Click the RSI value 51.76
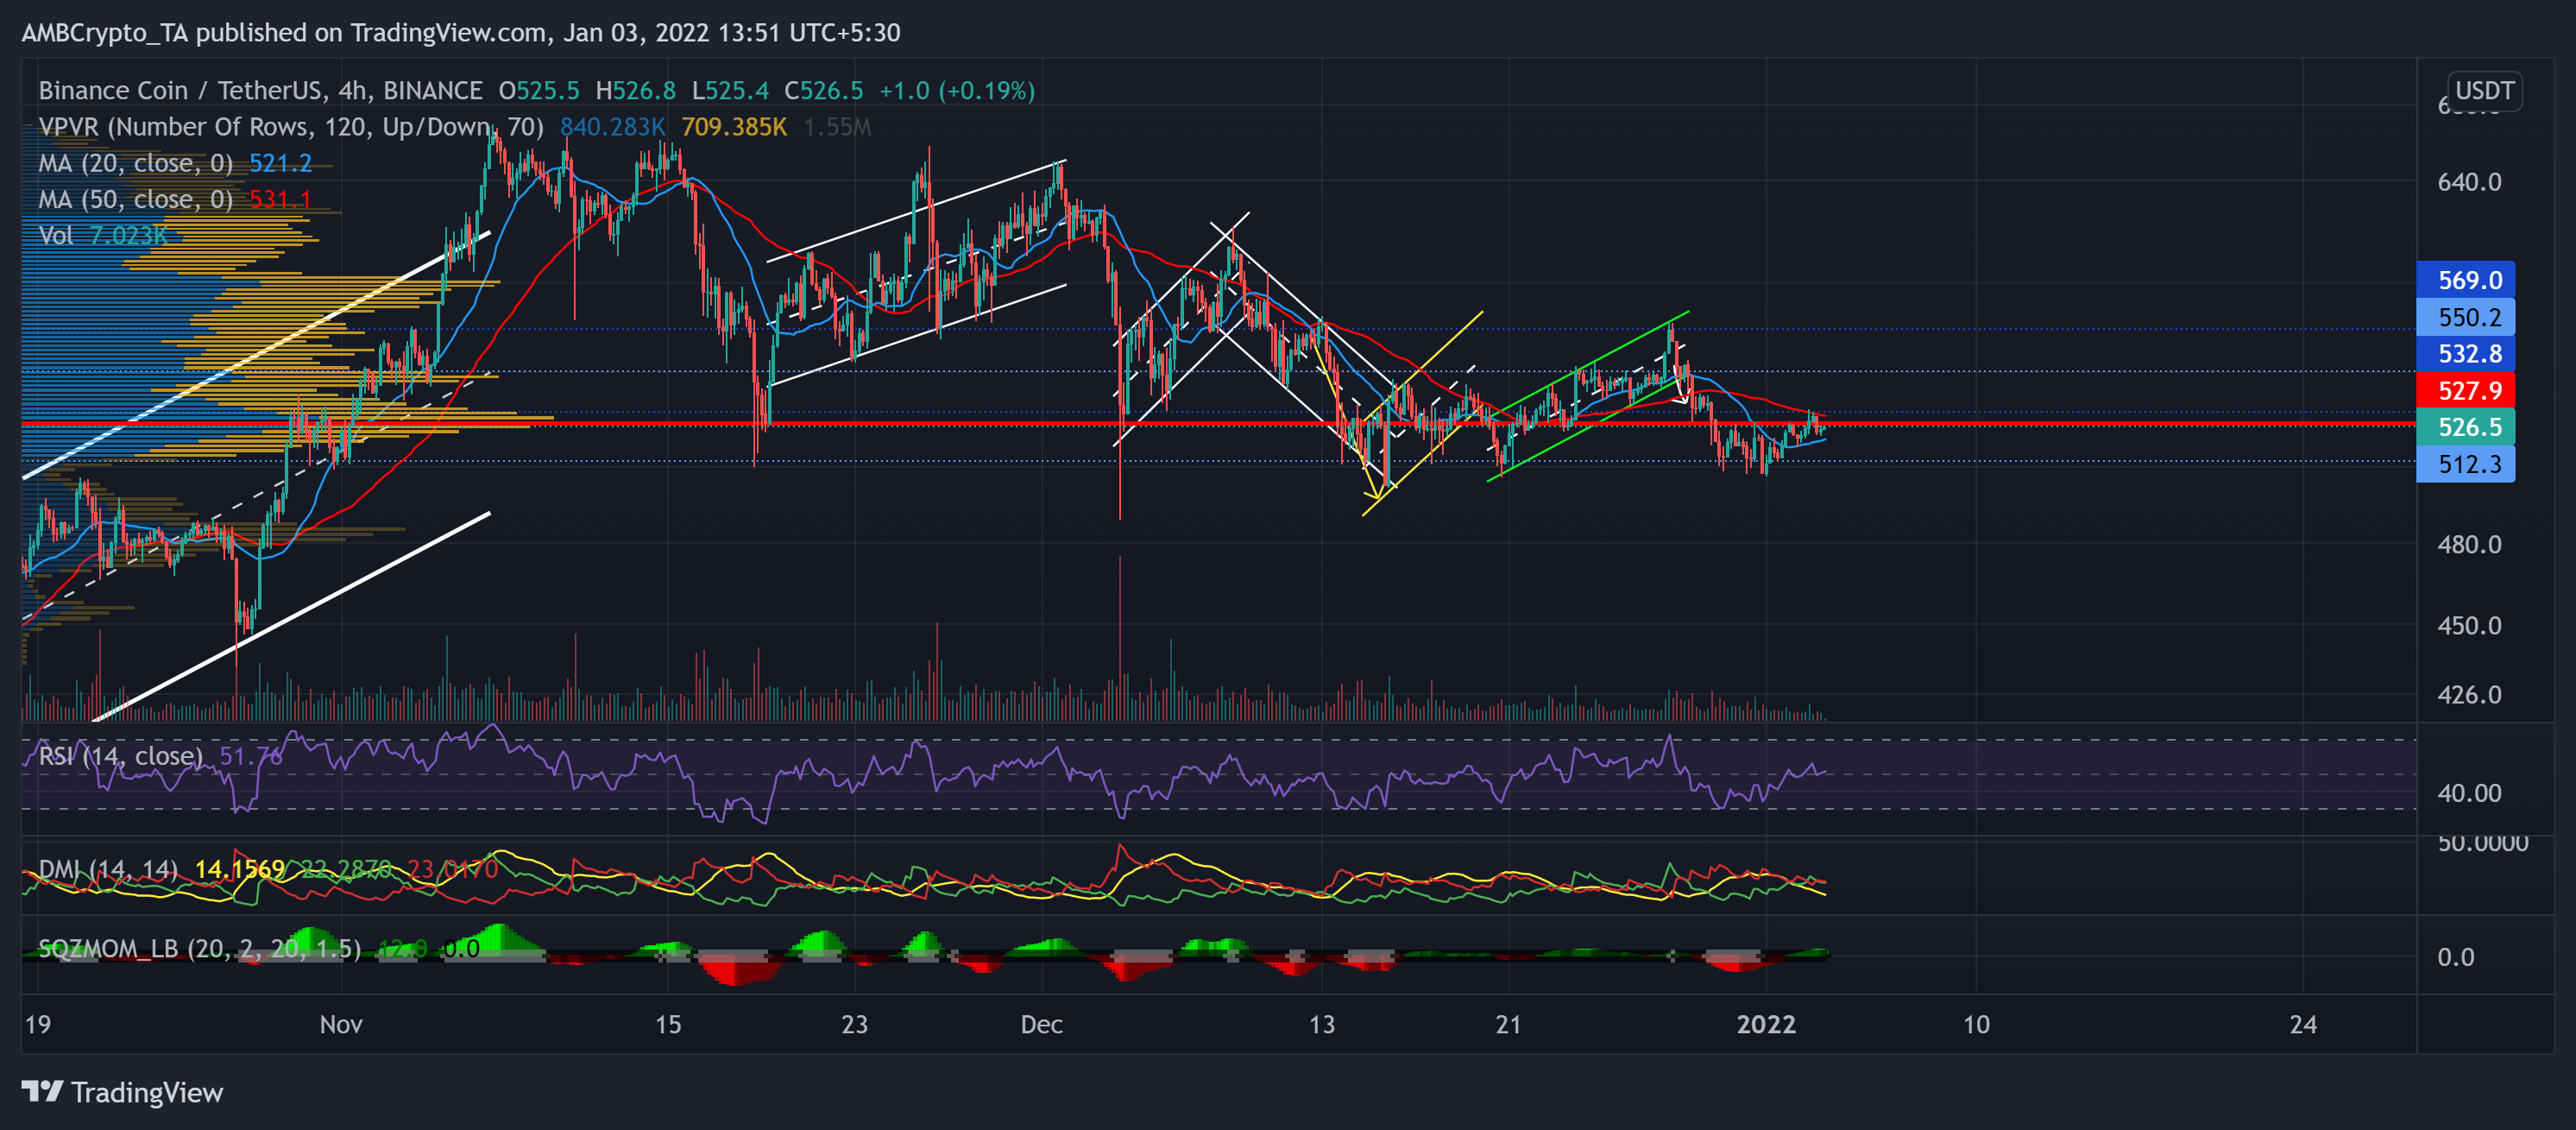 pos(251,756)
